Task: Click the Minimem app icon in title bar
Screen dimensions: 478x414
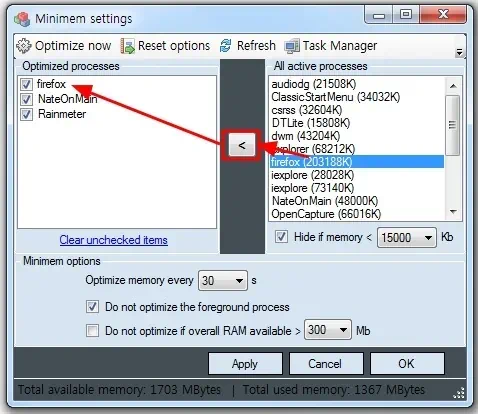Action: pos(22,19)
